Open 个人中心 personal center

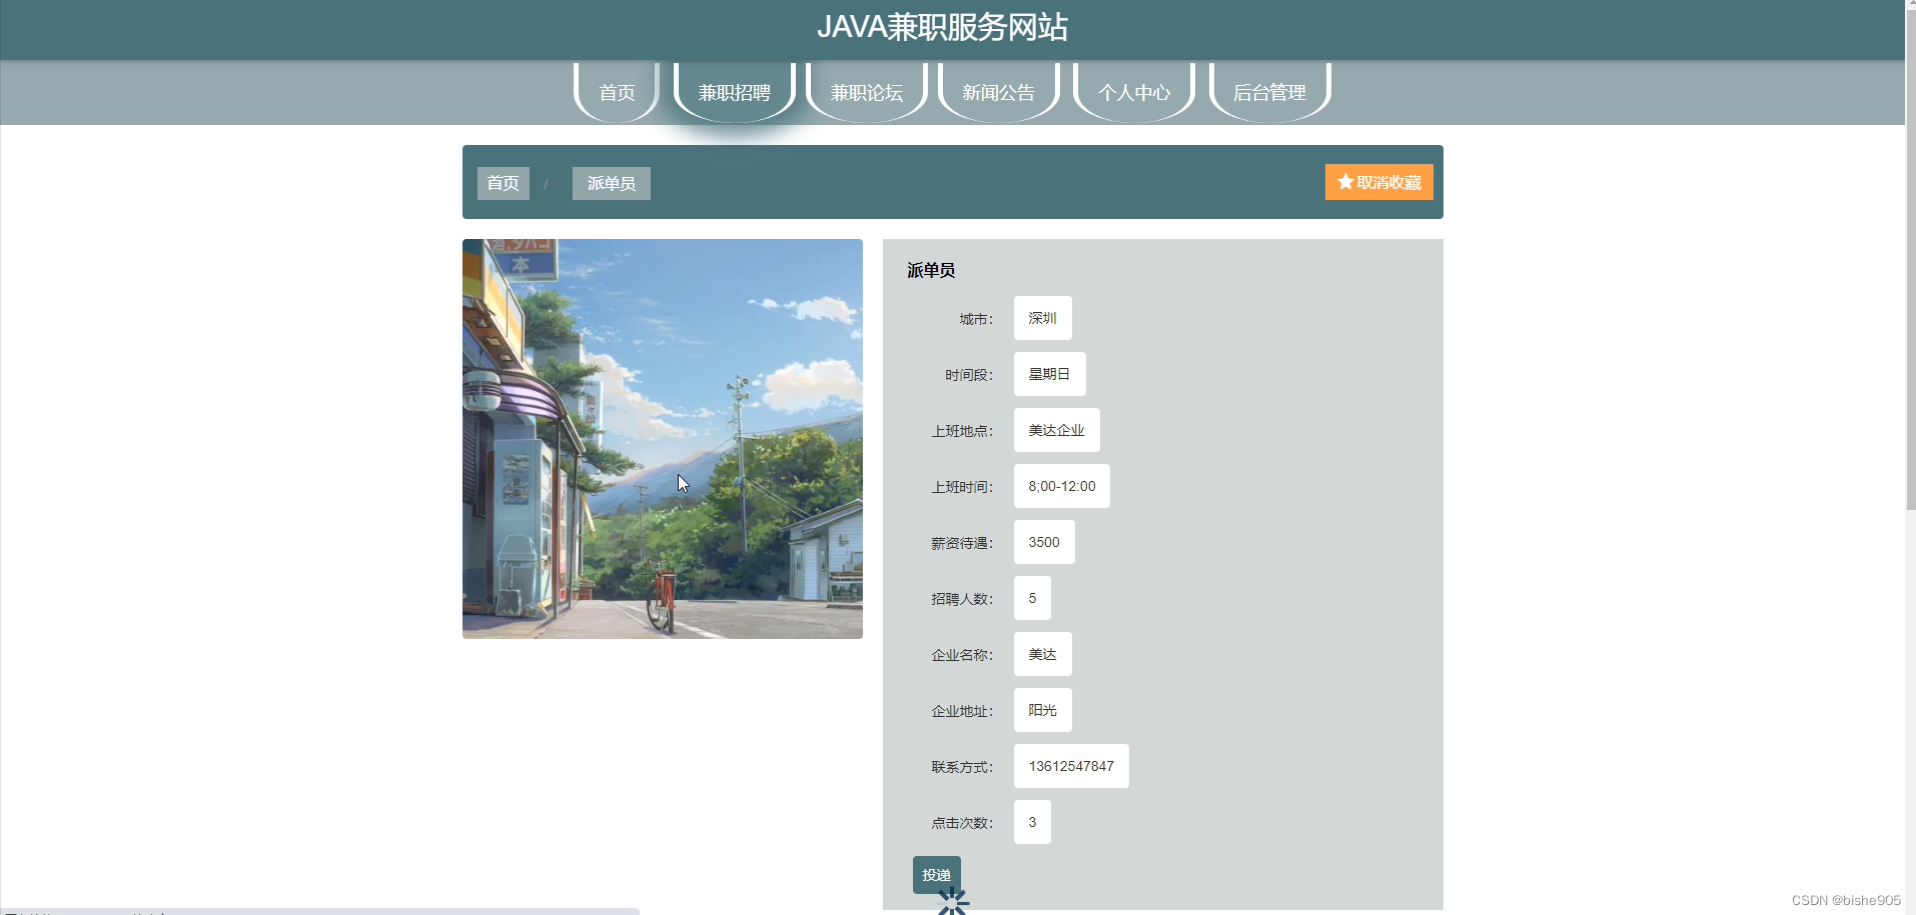[1133, 92]
